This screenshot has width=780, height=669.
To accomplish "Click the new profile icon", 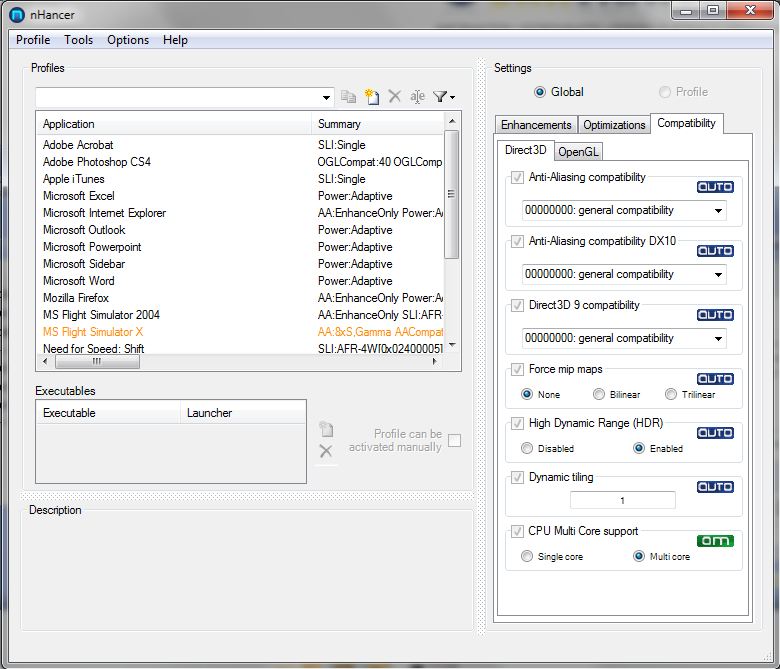I will [x=372, y=97].
